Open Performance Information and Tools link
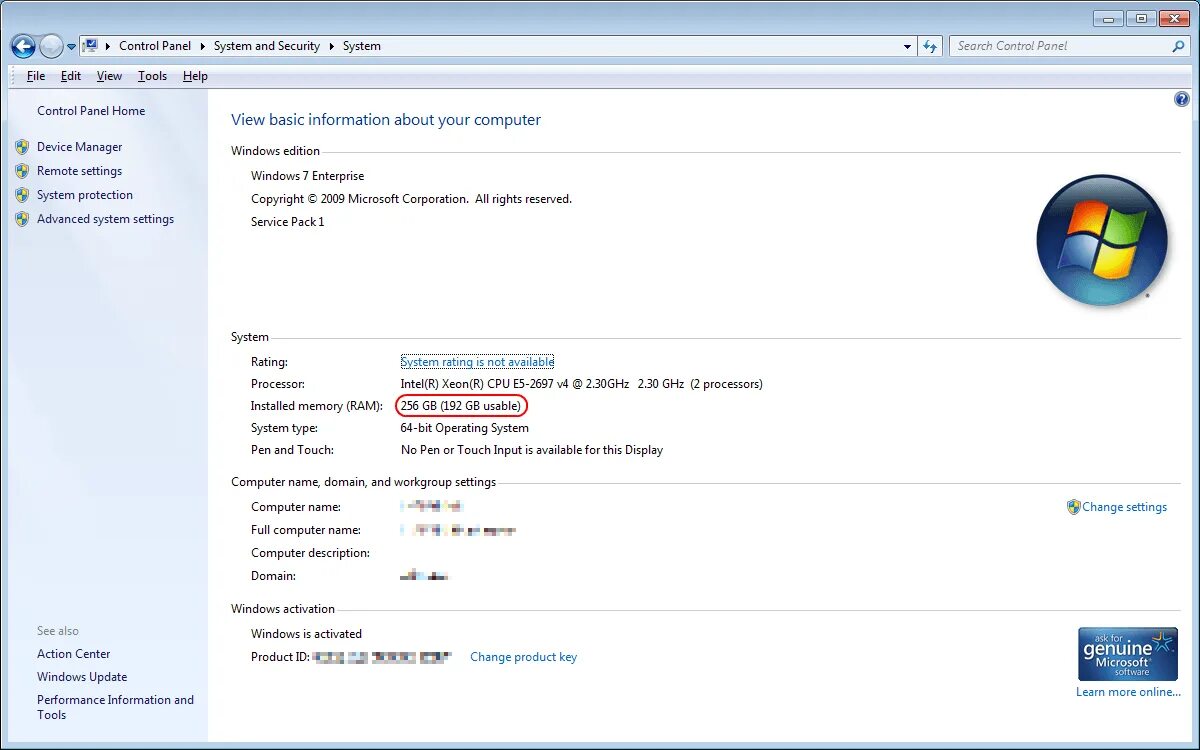The height and width of the screenshot is (750, 1200). (116, 707)
